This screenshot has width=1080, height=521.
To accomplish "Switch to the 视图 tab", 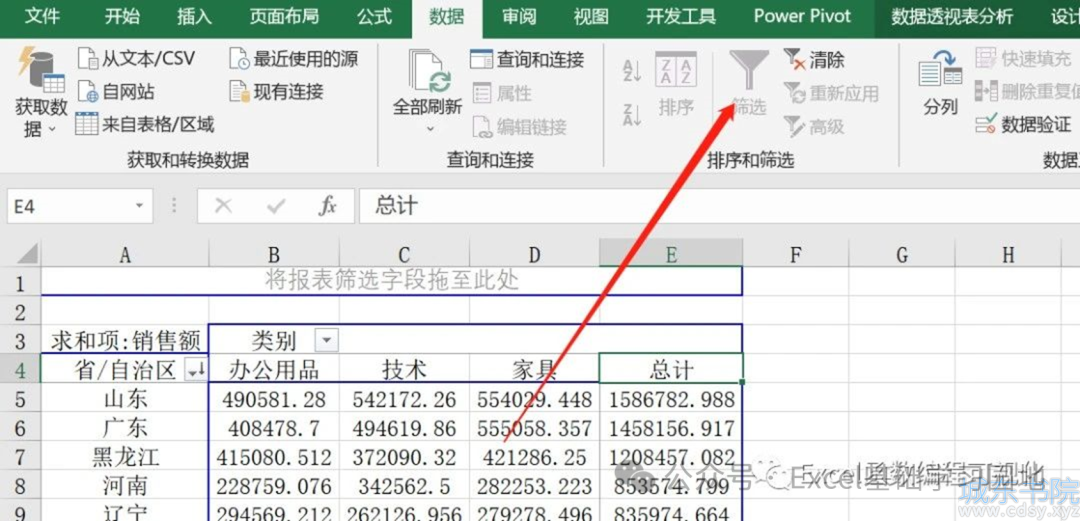I will (591, 17).
